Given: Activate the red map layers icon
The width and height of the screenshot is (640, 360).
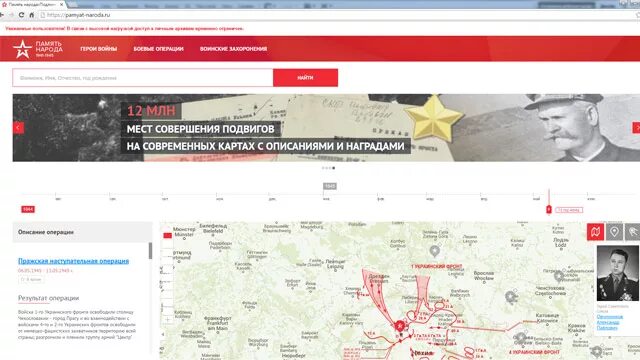Looking at the screenshot, I should tap(596, 232).
